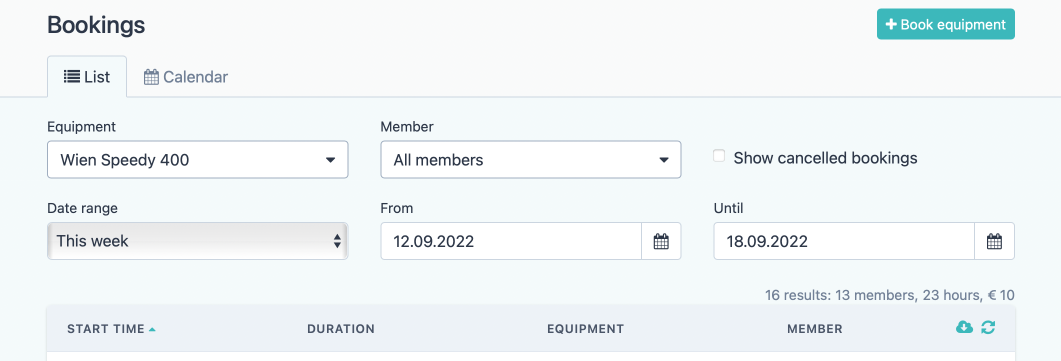The width and height of the screenshot is (1061, 361).
Task: Click the From date field 12.09.2022
Action: coord(511,241)
